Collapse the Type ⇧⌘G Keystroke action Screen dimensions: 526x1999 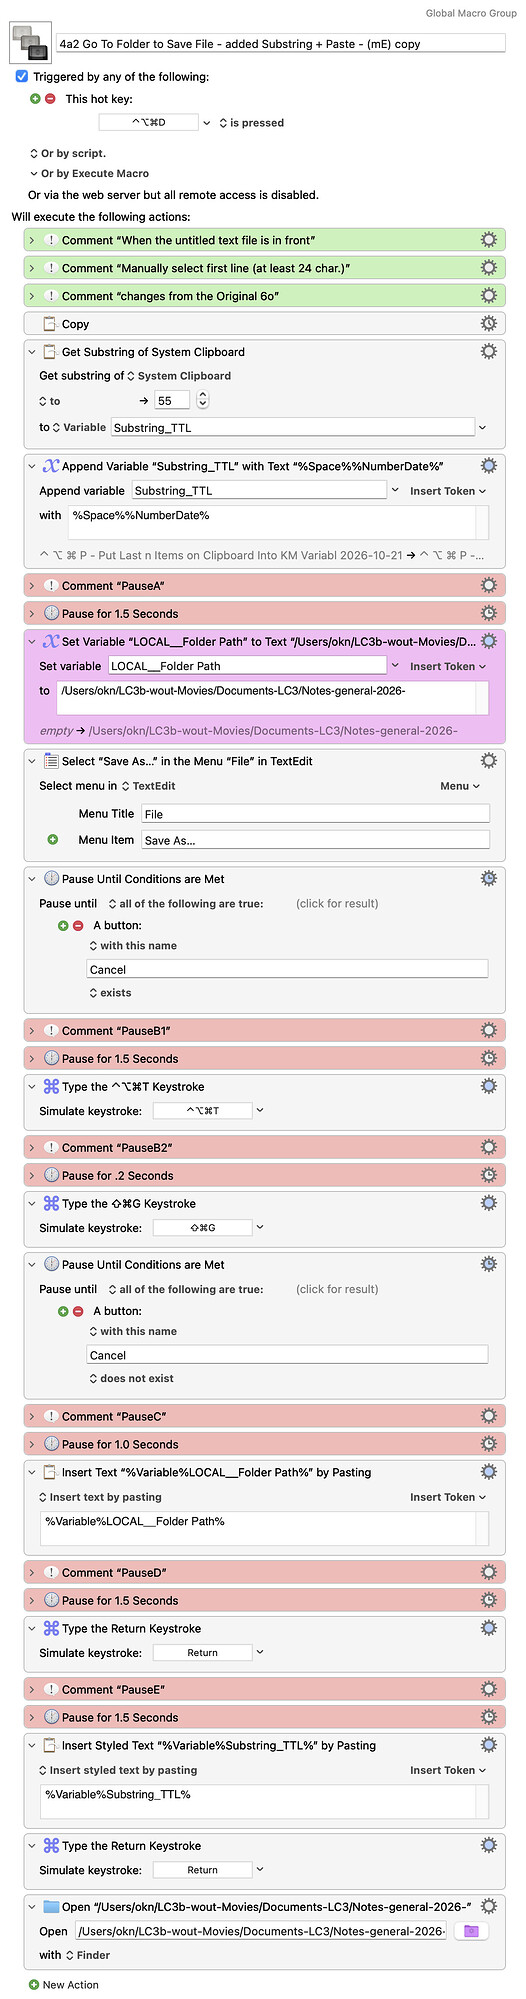(32, 1204)
